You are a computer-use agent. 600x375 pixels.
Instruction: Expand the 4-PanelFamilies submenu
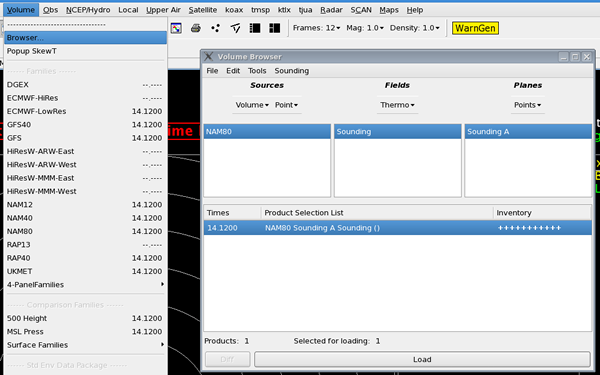click(x=85, y=285)
